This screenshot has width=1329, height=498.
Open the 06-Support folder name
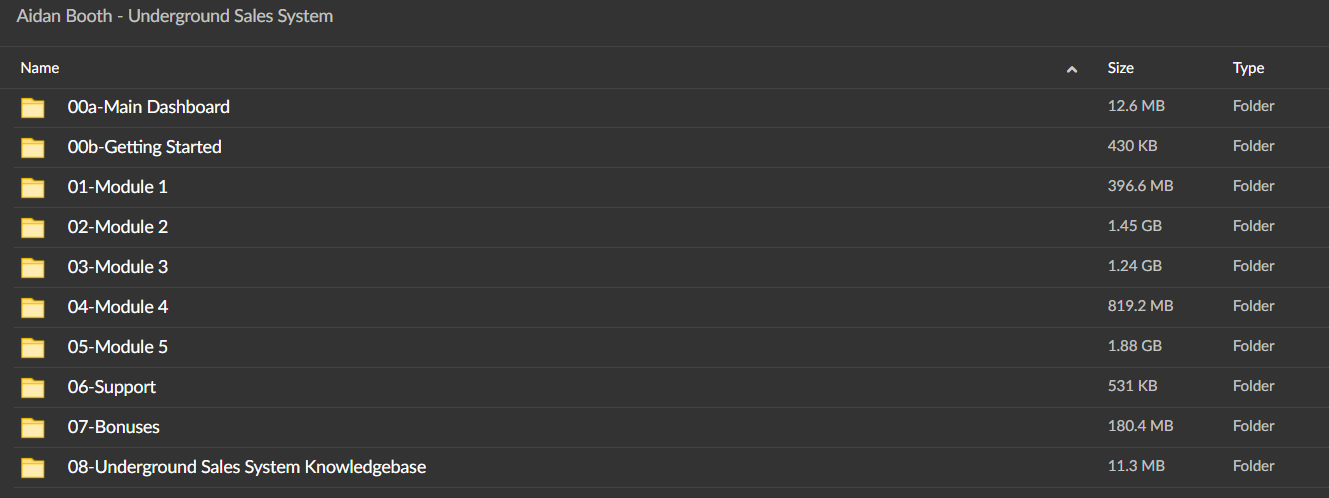coord(112,387)
